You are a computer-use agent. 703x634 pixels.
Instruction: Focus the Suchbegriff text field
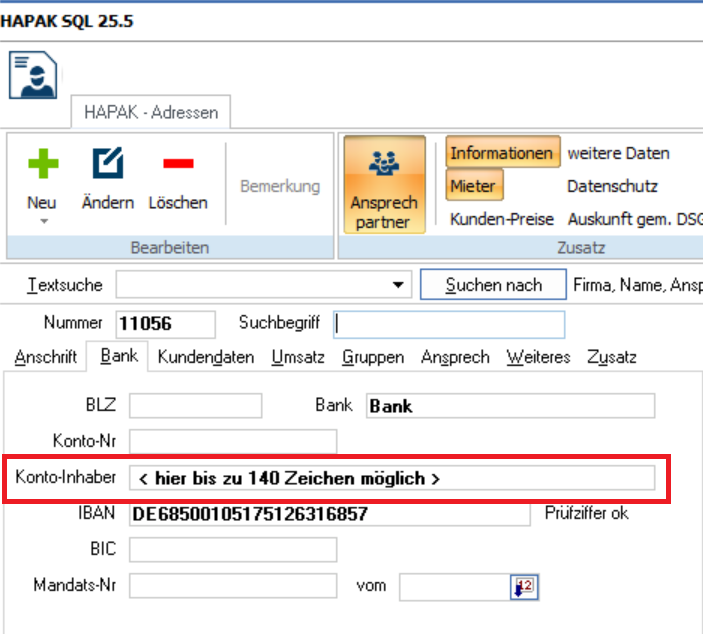tap(449, 324)
